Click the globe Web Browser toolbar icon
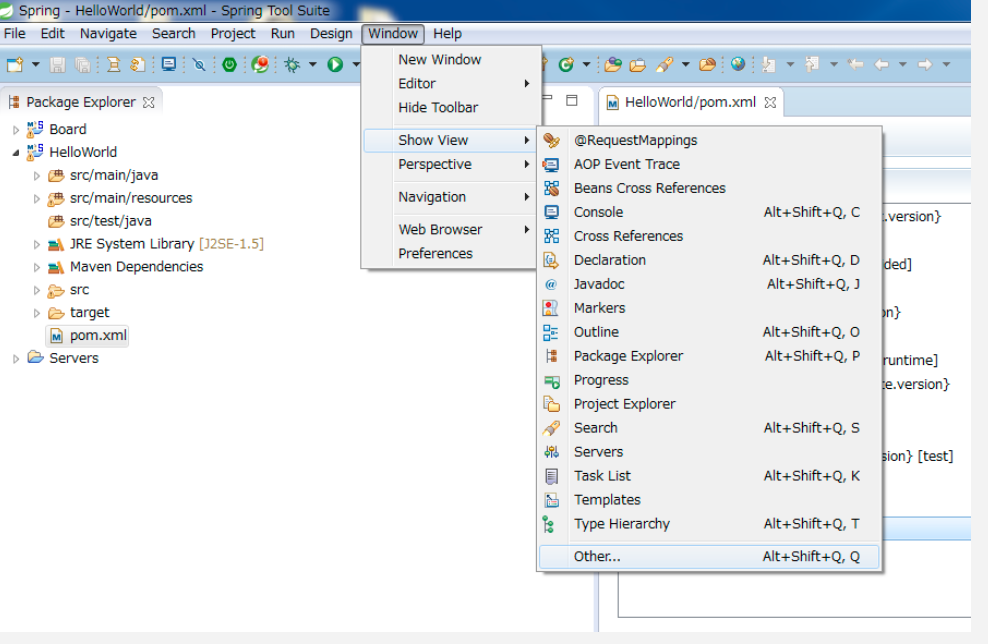This screenshot has width=988, height=644. (x=738, y=64)
